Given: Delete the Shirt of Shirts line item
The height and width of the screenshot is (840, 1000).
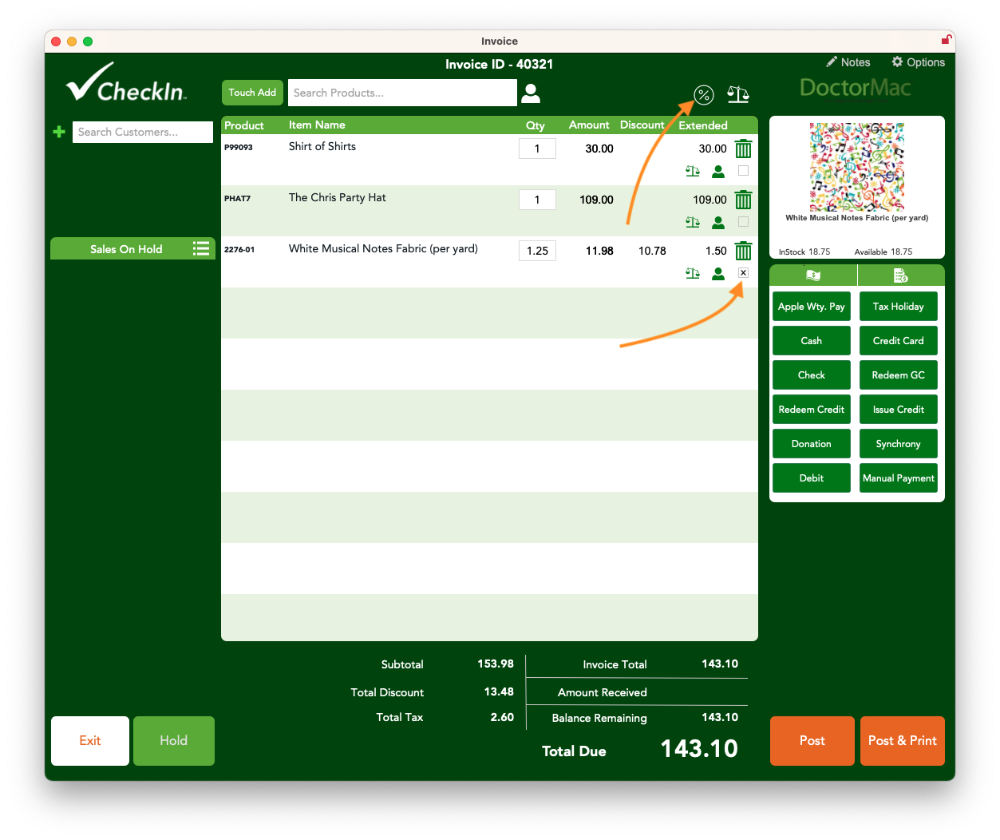Looking at the screenshot, I should (x=743, y=148).
